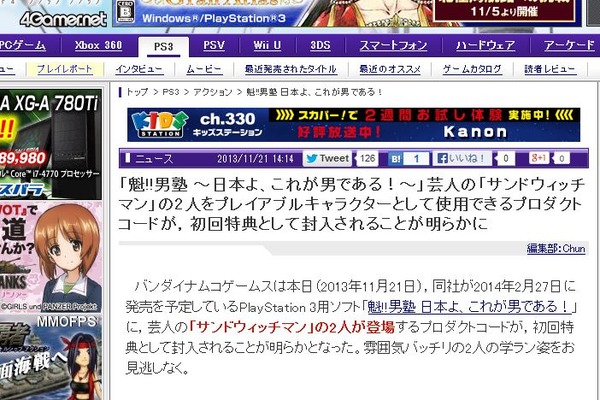Click the XG-A 780Ti PC ad
This screenshot has width=600, height=400.
(x=51, y=144)
